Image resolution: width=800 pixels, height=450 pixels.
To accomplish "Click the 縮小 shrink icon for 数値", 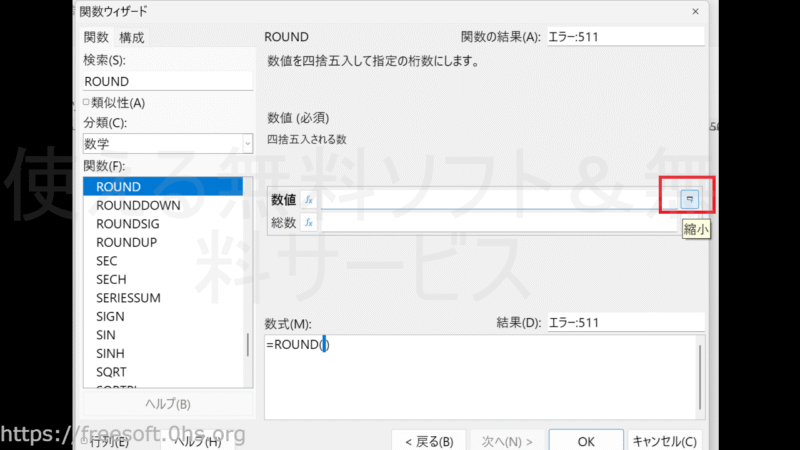I will [688, 200].
